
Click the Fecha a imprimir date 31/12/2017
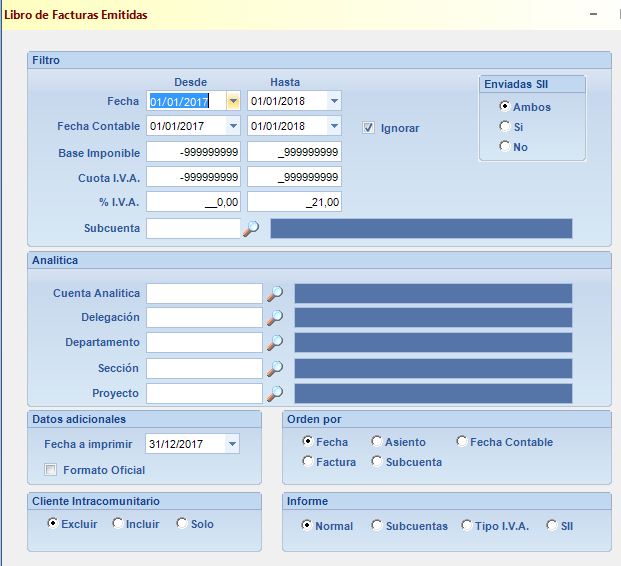click(176, 444)
